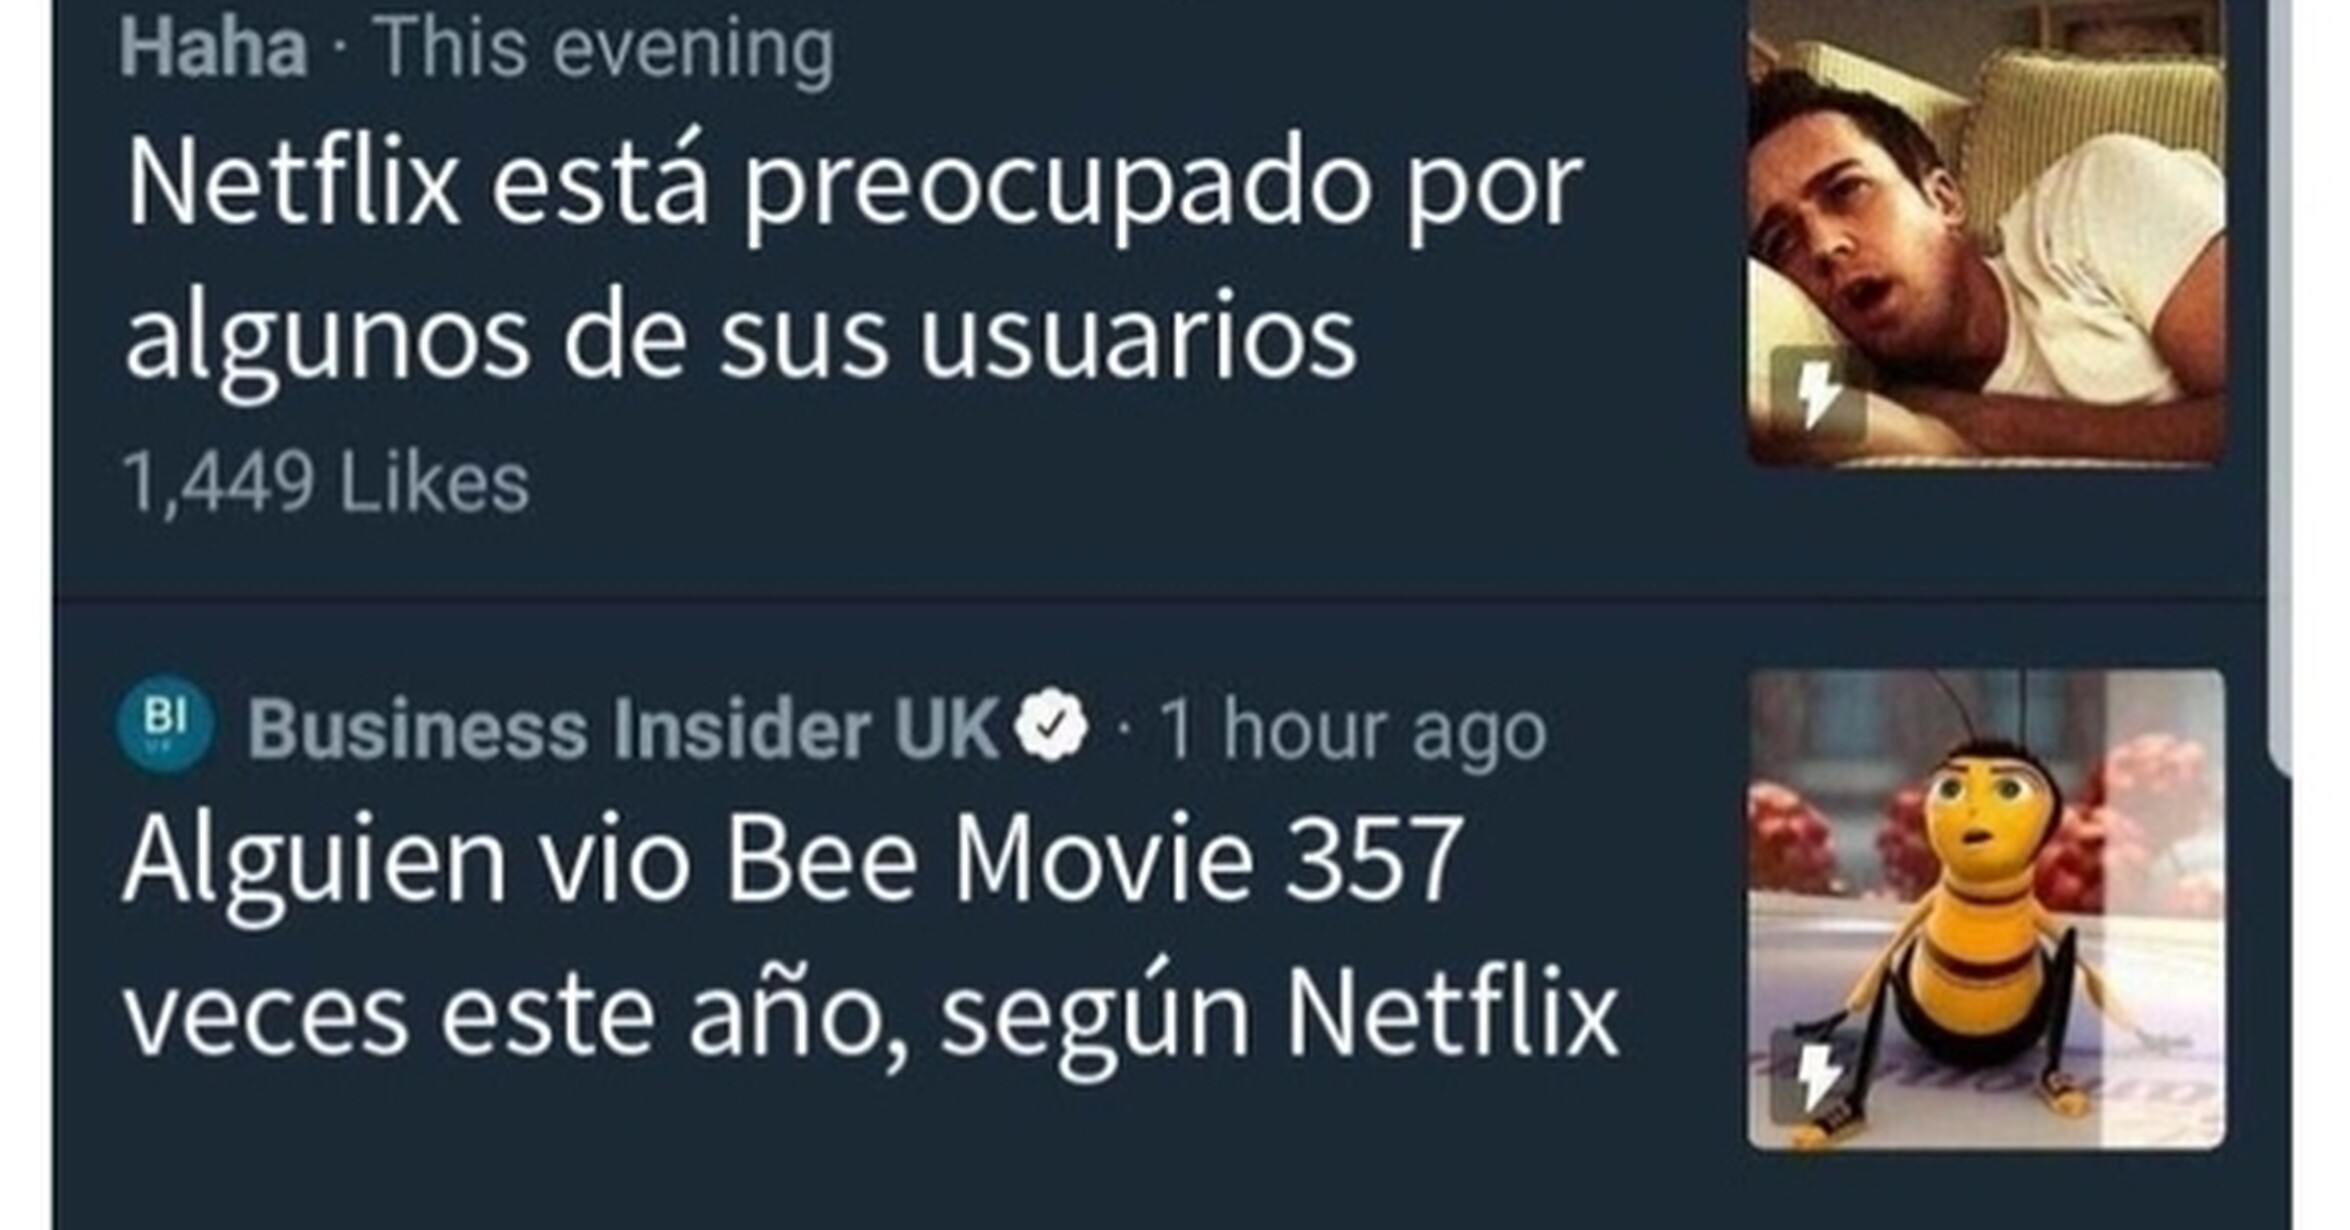
Task: View the "1,449 Likes" count
Action: (325, 483)
